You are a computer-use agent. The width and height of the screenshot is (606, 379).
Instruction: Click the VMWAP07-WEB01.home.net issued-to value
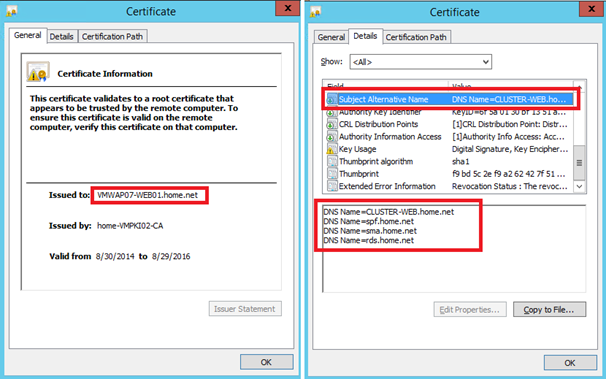148,195
